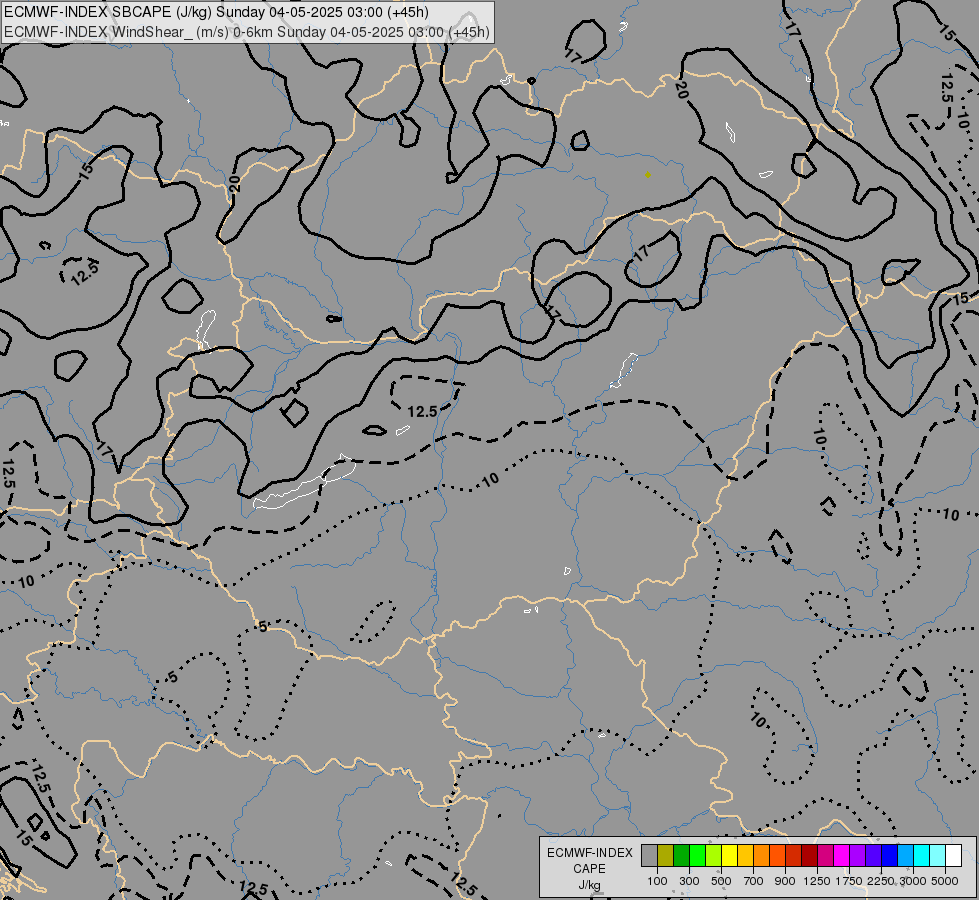Click the amber swatch above 700 tick

745,855
